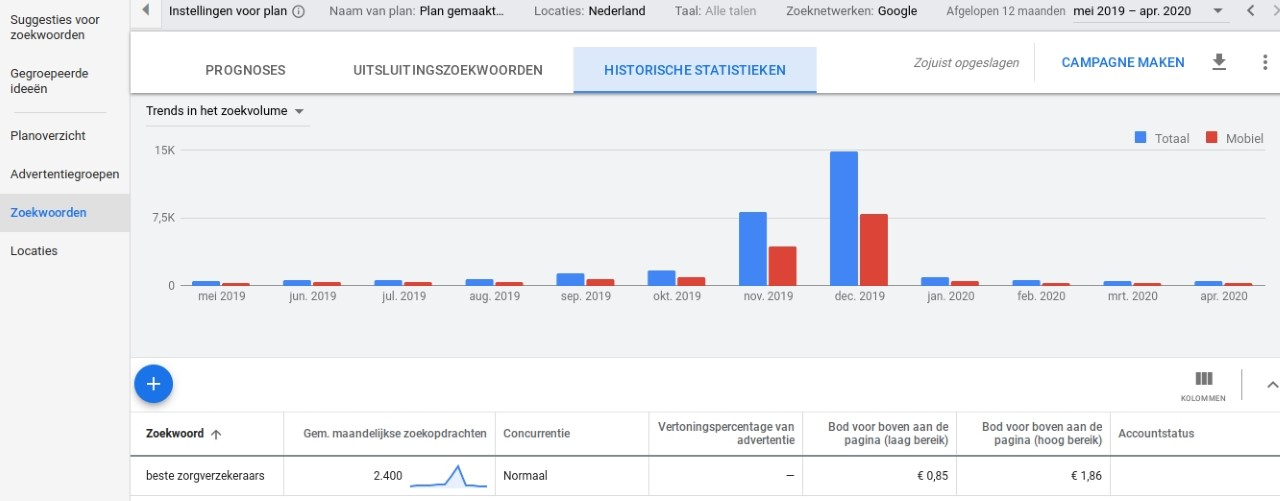Click the jan. 2020 axis label
The image size is (1280, 501).
(x=949, y=296)
